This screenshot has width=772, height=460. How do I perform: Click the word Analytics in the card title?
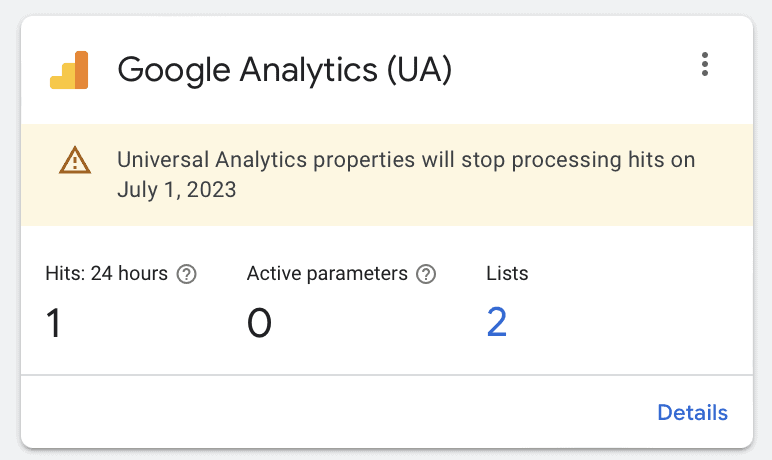click(x=309, y=70)
